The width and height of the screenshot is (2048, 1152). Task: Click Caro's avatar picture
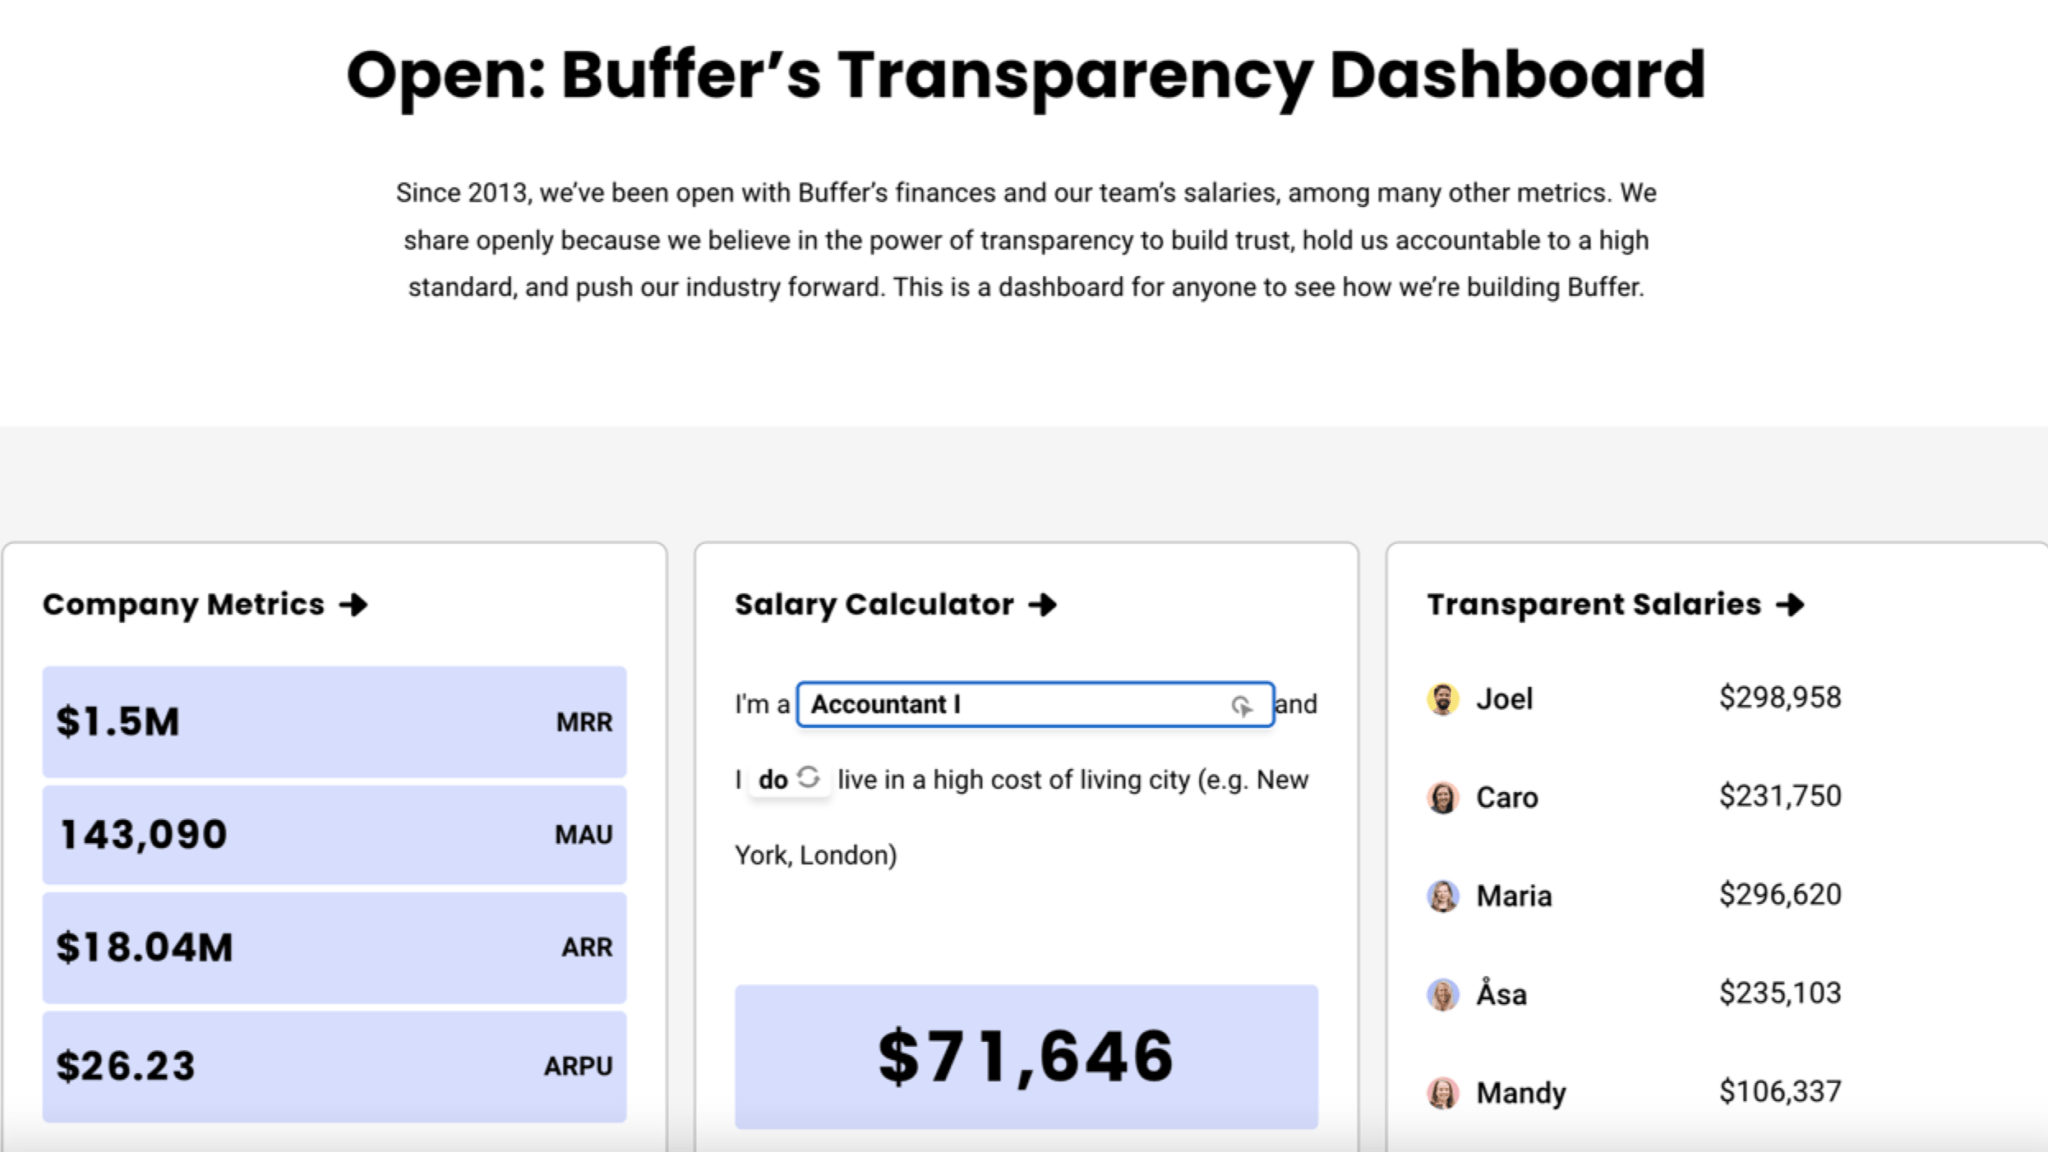pyautogui.click(x=1442, y=798)
